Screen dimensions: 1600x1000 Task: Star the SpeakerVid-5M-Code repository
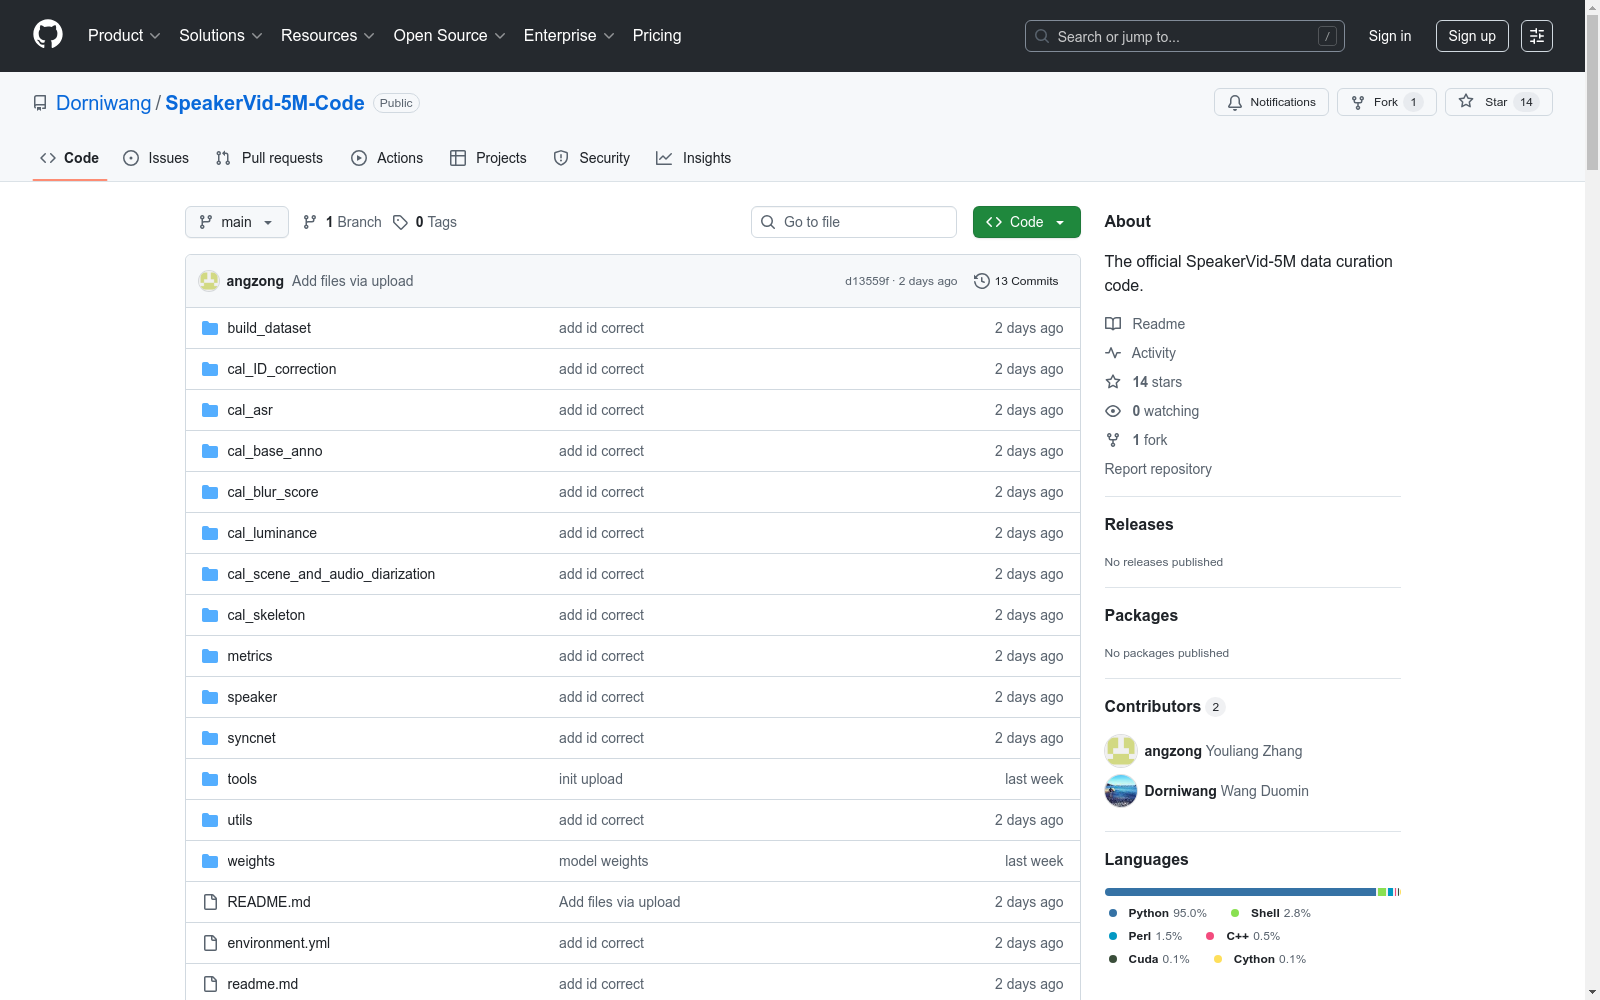pos(1498,102)
